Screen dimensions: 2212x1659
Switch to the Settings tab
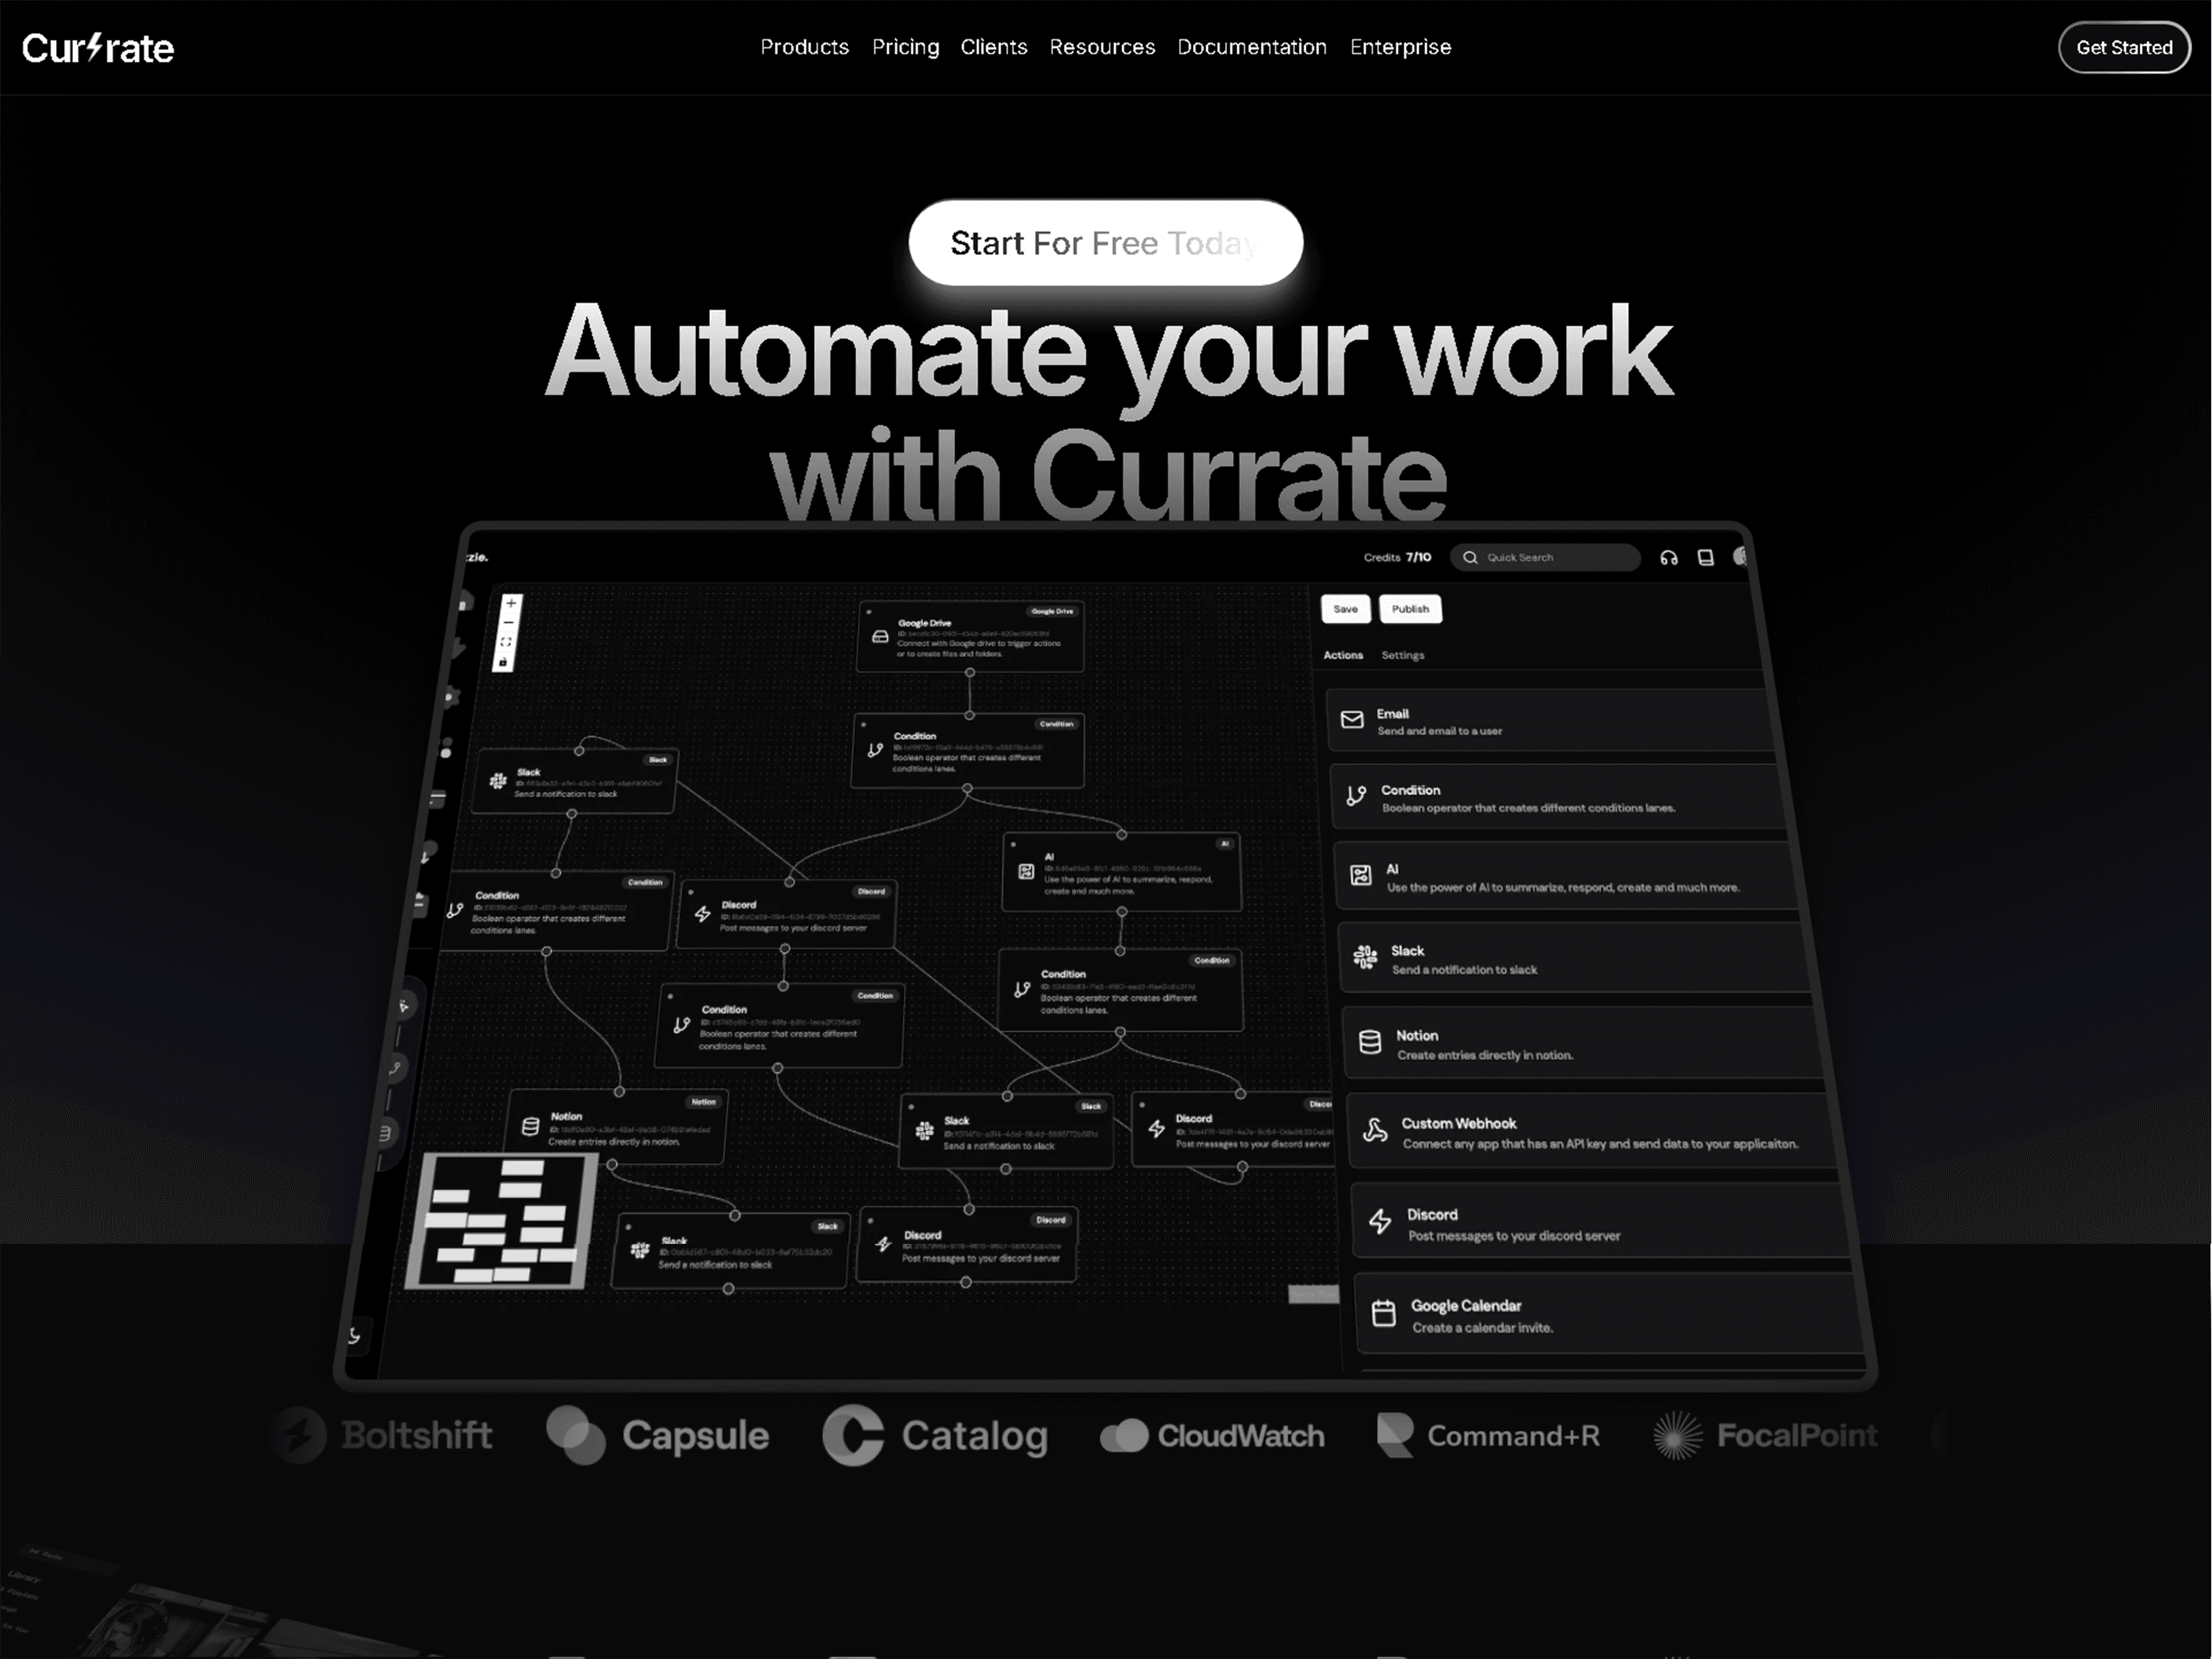[x=1404, y=653]
